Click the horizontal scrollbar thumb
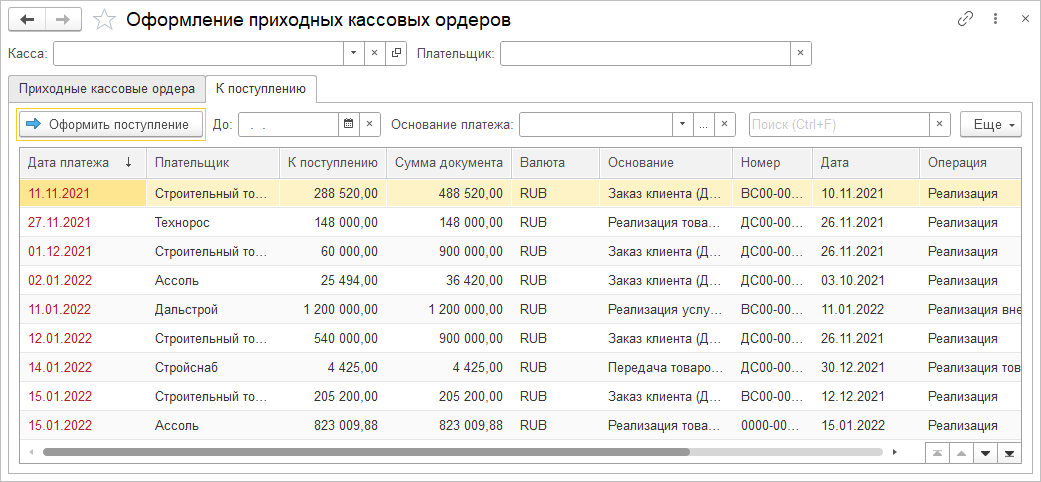Image resolution: width=1041 pixels, height=482 pixels. (x=366, y=452)
